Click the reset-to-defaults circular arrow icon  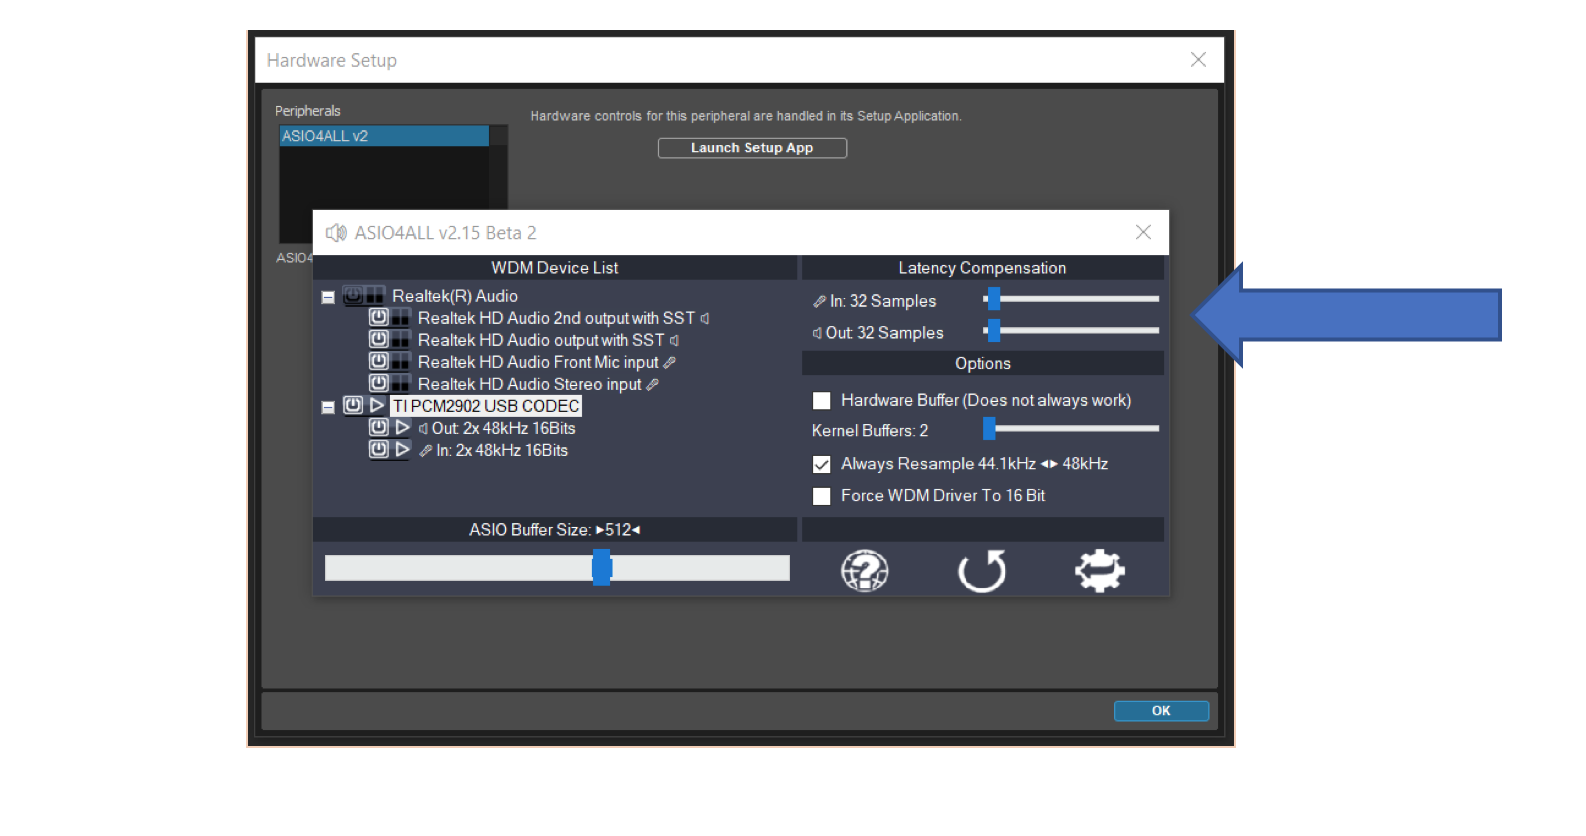click(x=982, y=571)
